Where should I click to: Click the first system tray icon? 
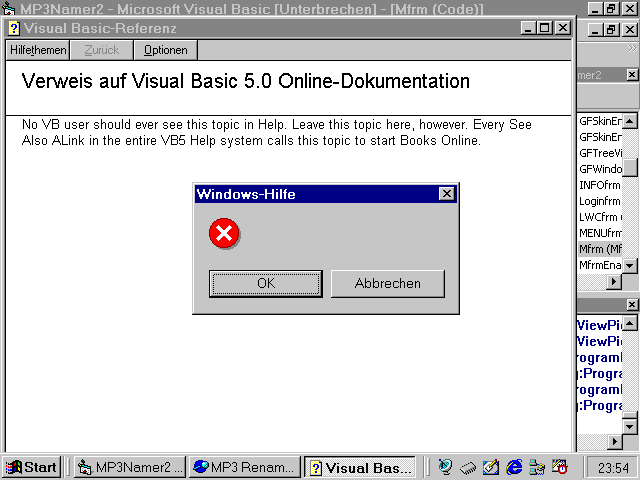tap(445, 467)
